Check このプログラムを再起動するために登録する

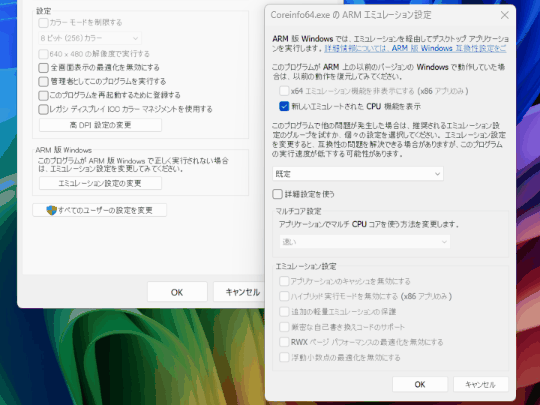pyautogui.click(x=43, y=95)
